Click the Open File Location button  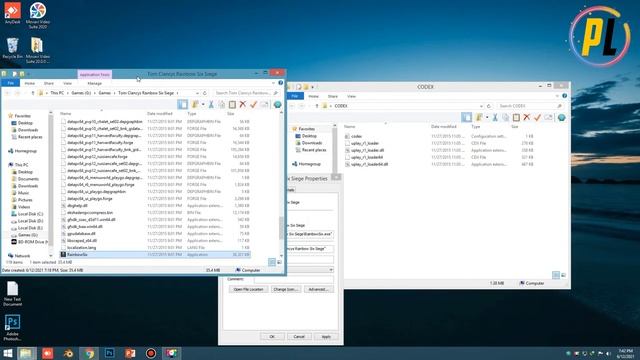click(248, 289)
